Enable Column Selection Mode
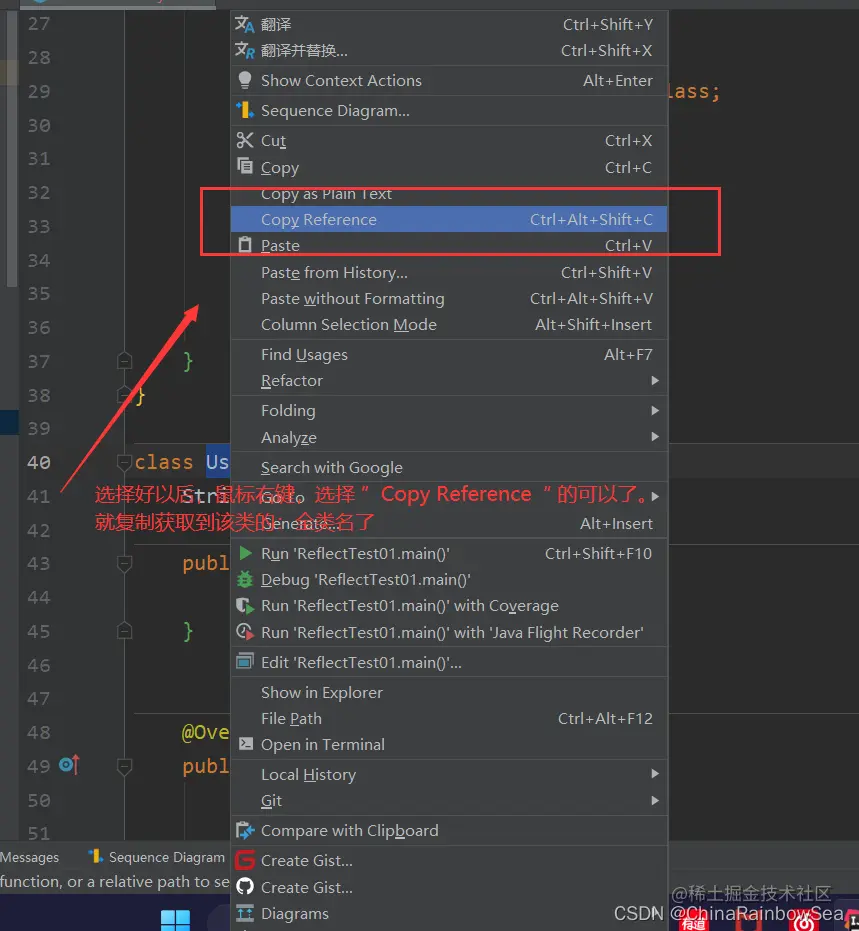 449,325
